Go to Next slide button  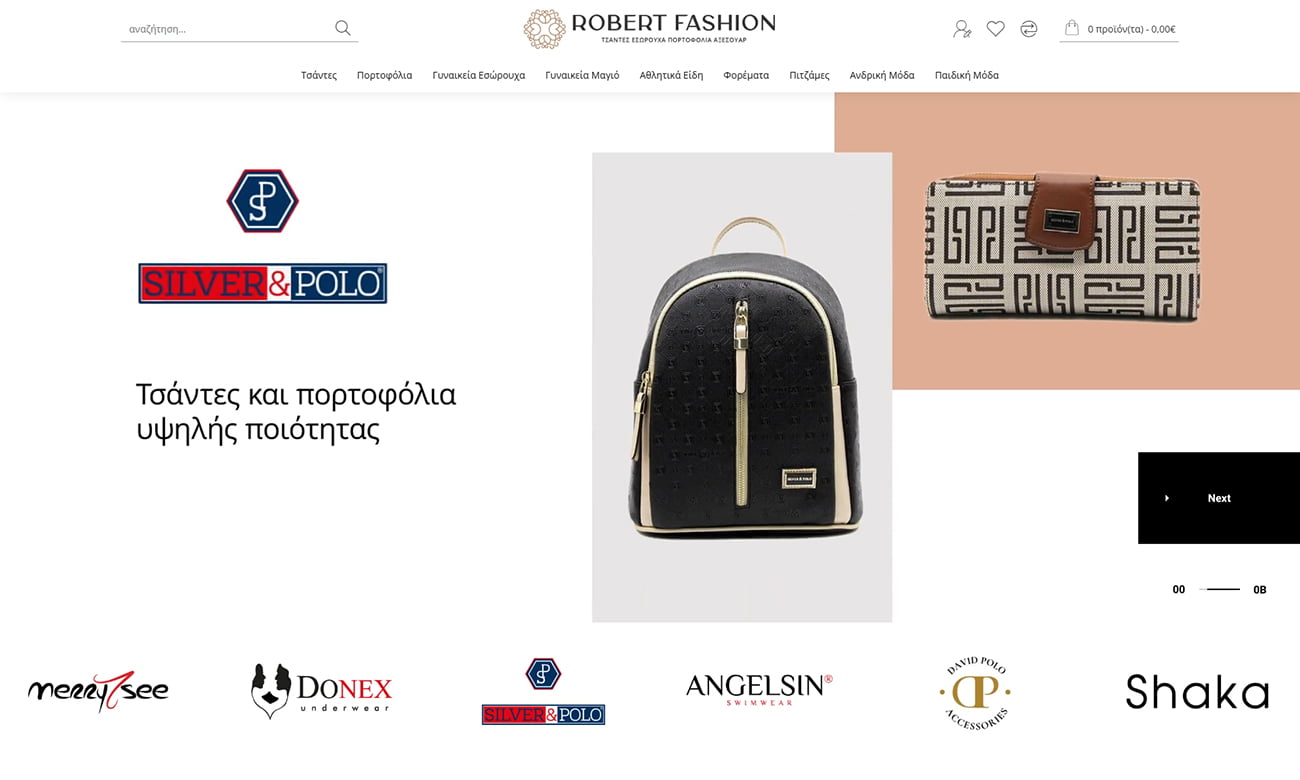click(1219, 498)
